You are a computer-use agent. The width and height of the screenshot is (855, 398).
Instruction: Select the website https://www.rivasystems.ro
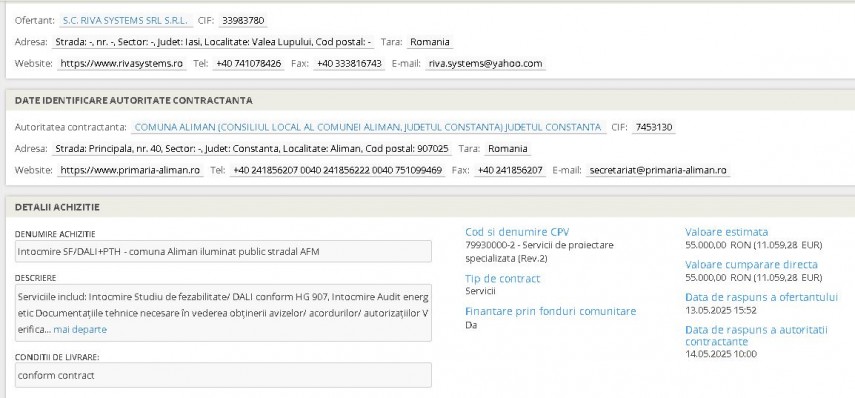point(122,63)
